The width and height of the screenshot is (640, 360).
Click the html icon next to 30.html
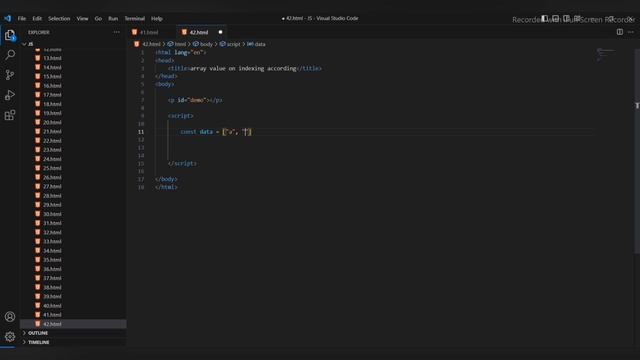(x=38, y=214)
